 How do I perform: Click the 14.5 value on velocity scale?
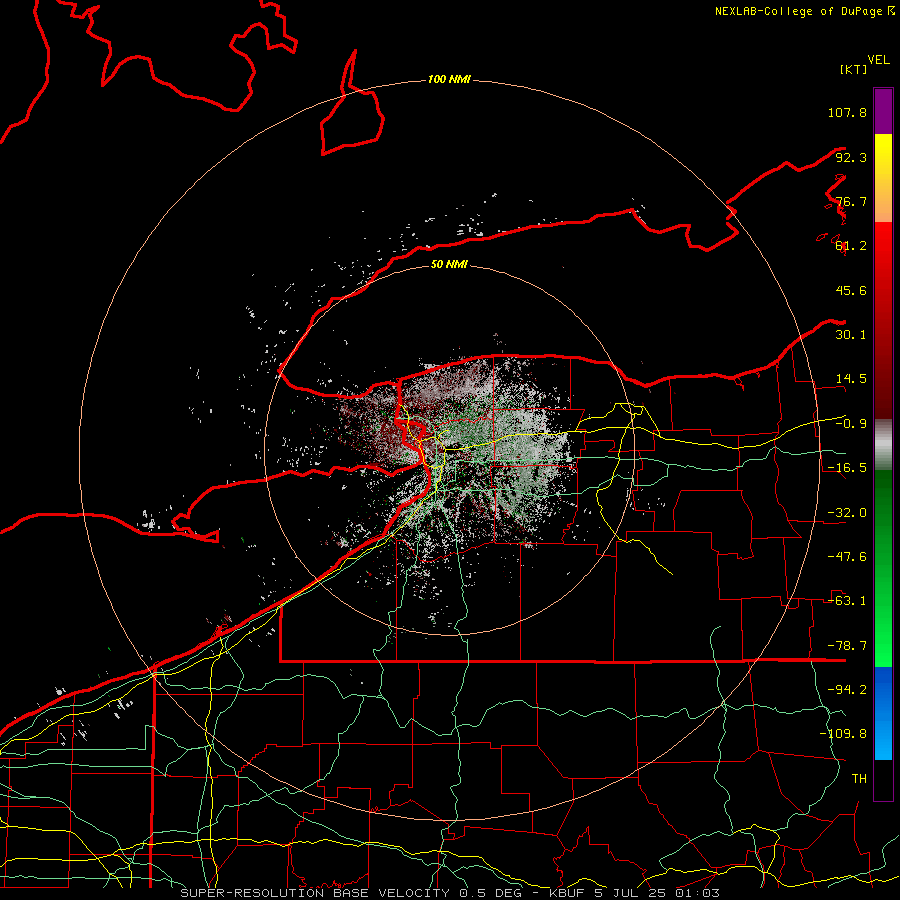(x=851, y=379)
